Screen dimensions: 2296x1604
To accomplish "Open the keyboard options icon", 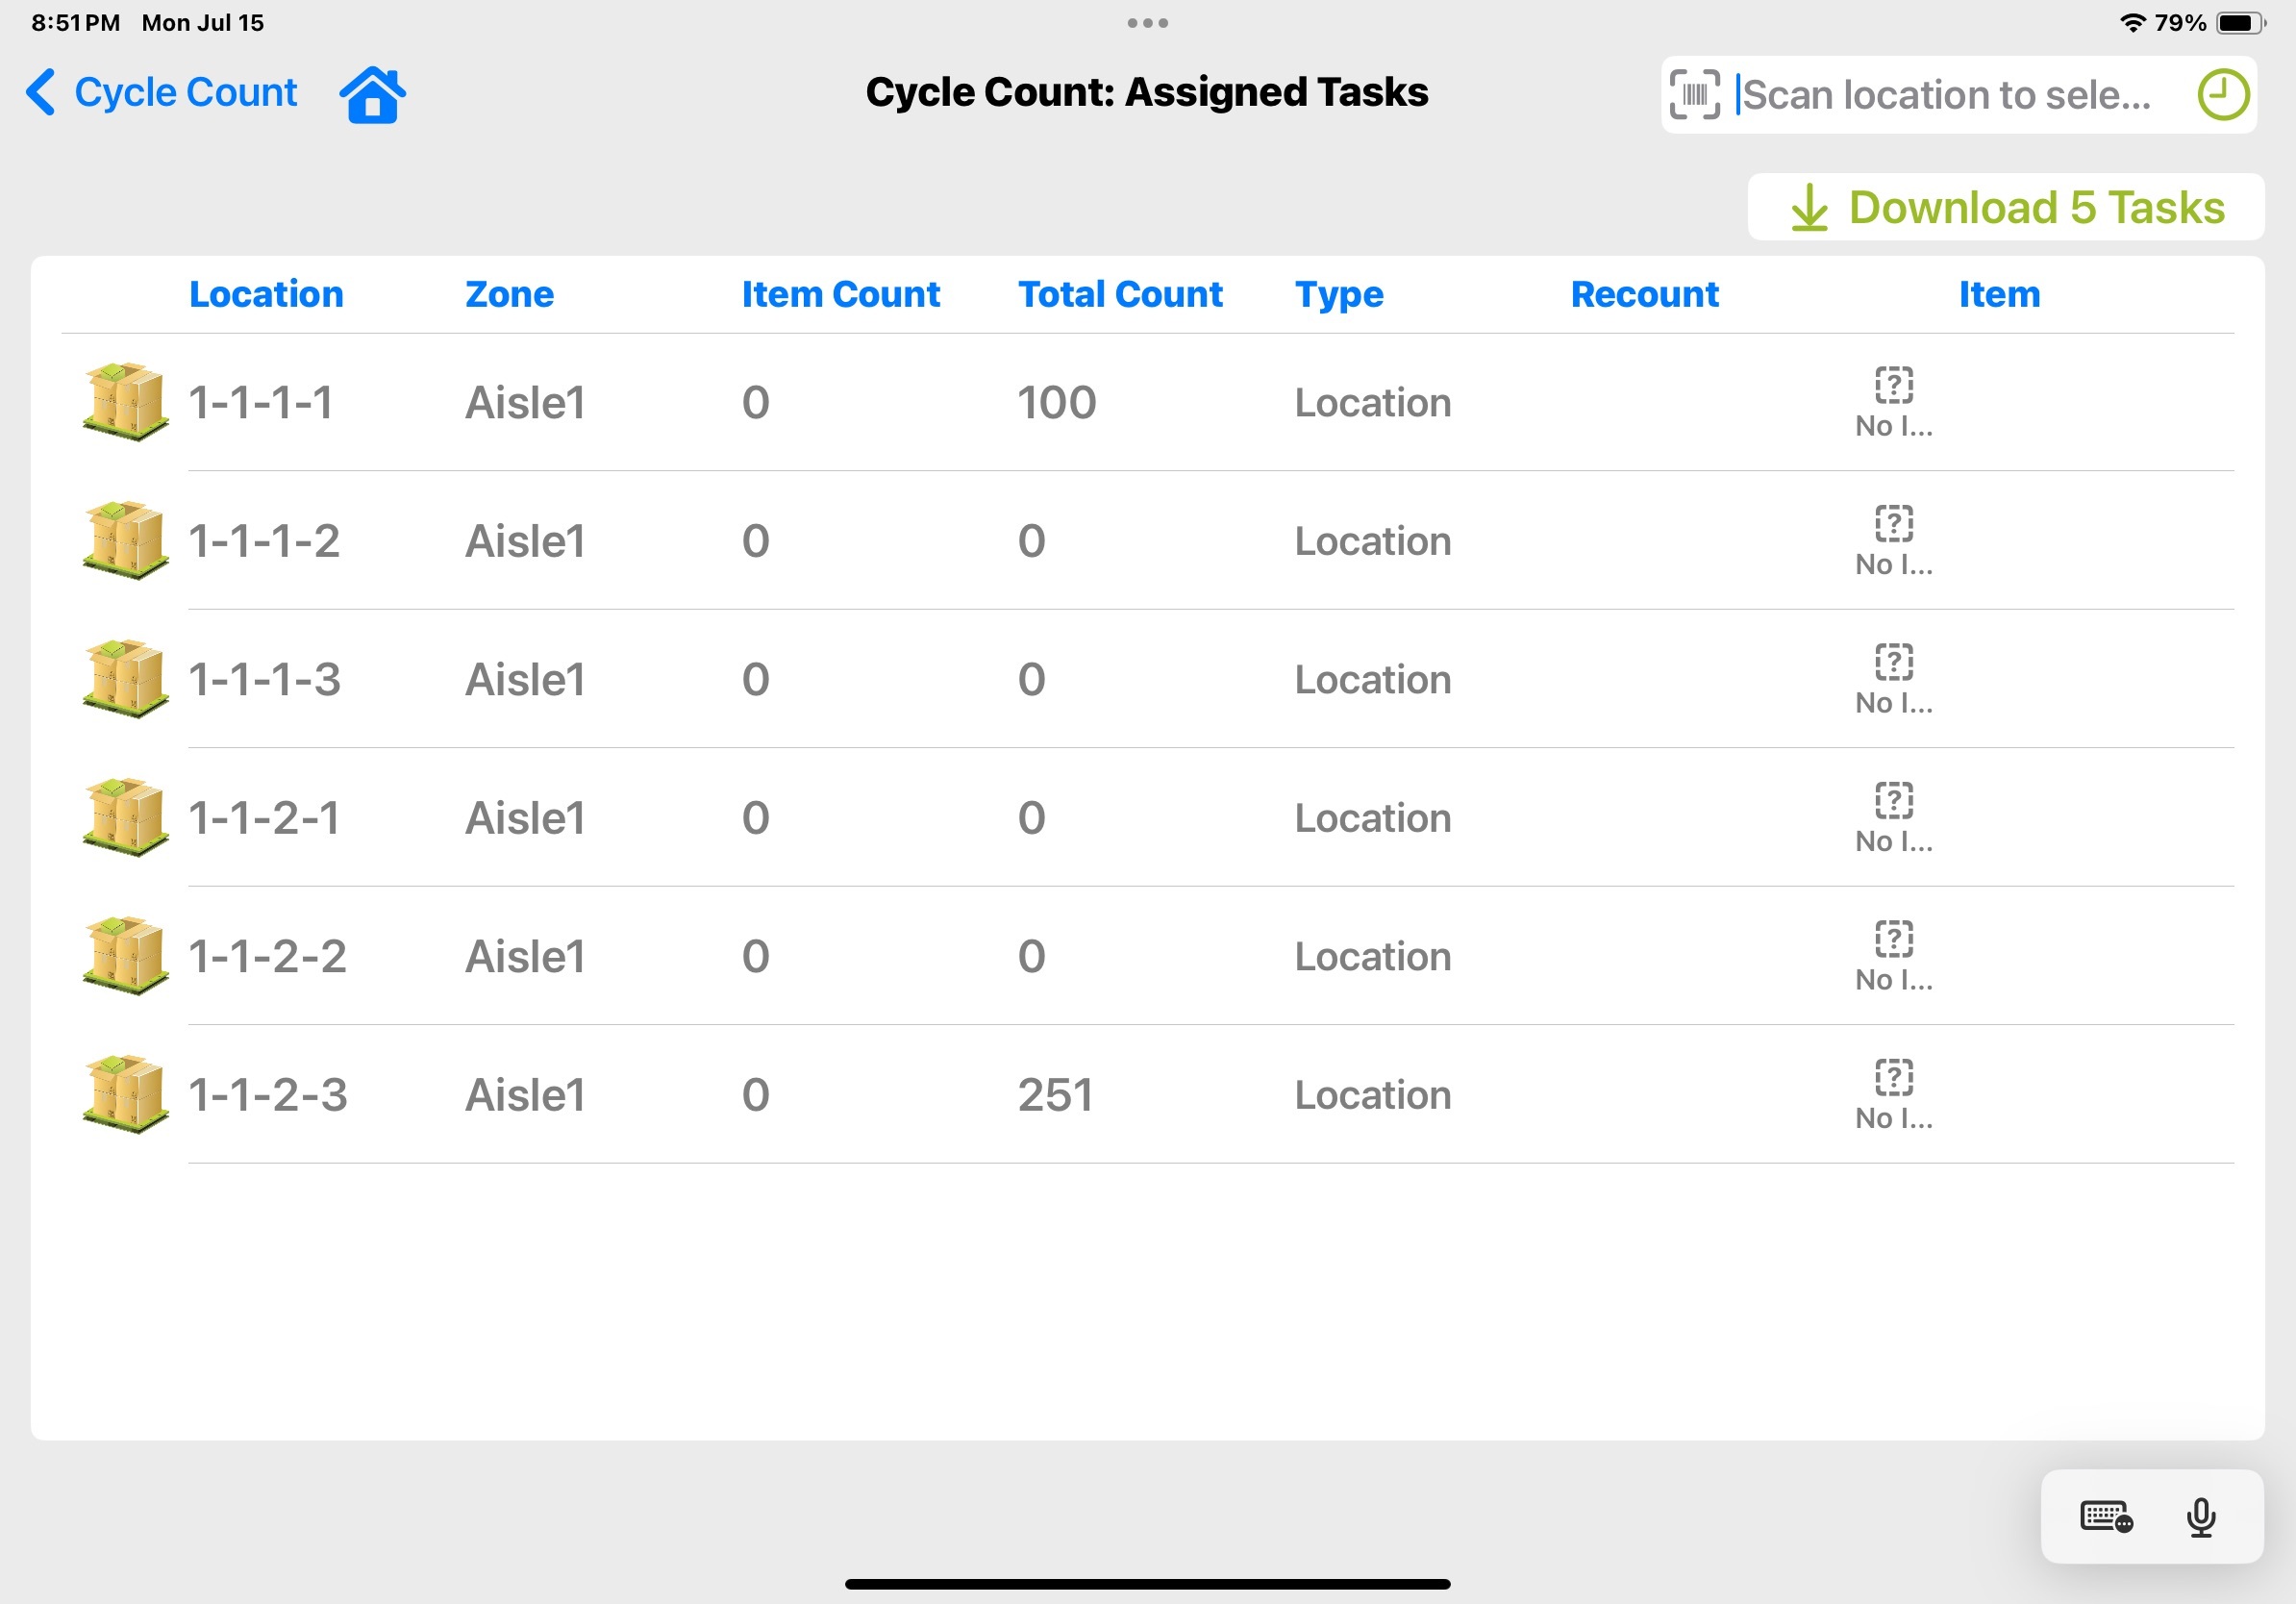I will (2106, 1517).
